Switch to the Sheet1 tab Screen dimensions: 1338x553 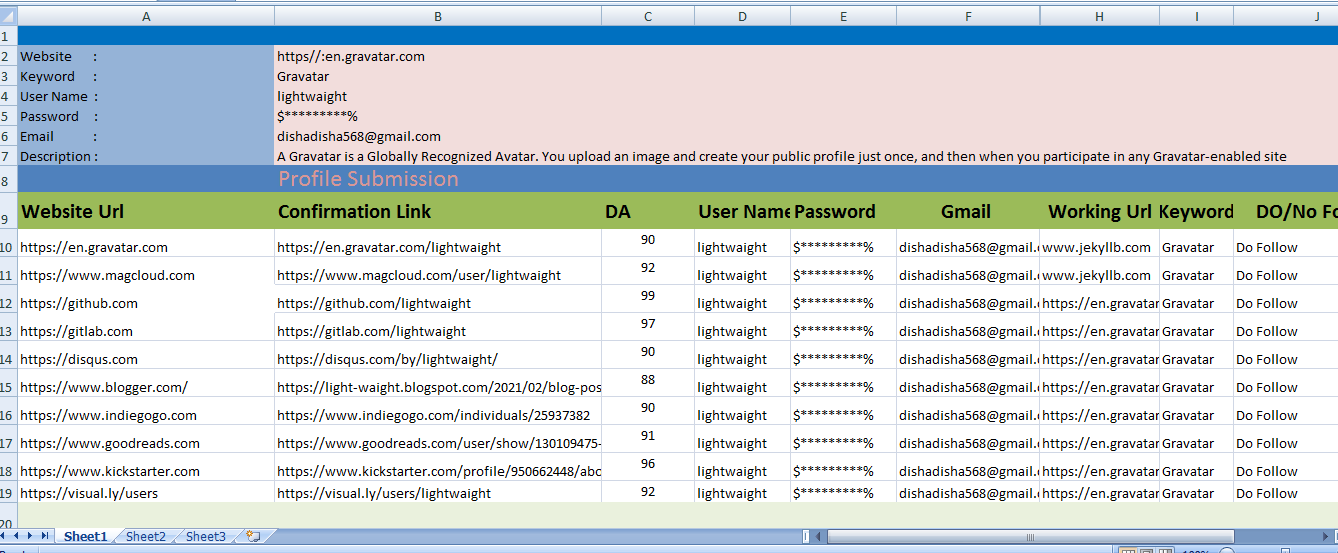[85, 537]
